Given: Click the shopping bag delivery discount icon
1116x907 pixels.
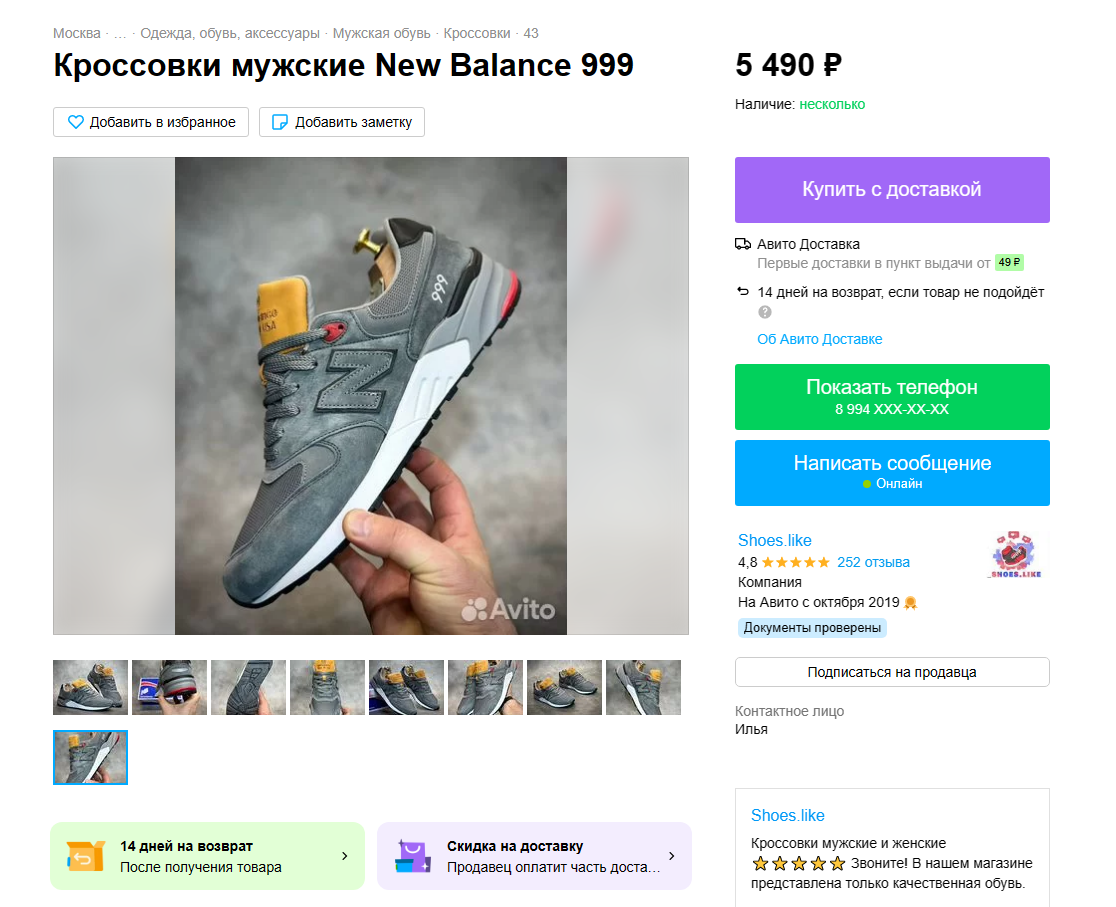Looking at the screenshot, I should click(x=412, y=856).
